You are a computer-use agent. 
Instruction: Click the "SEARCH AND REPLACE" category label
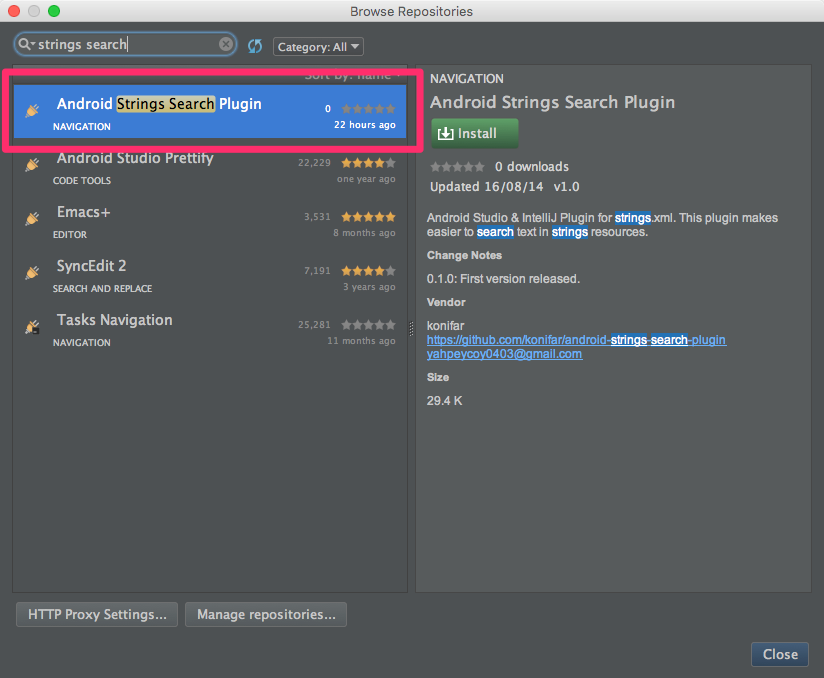click(102, 289)
